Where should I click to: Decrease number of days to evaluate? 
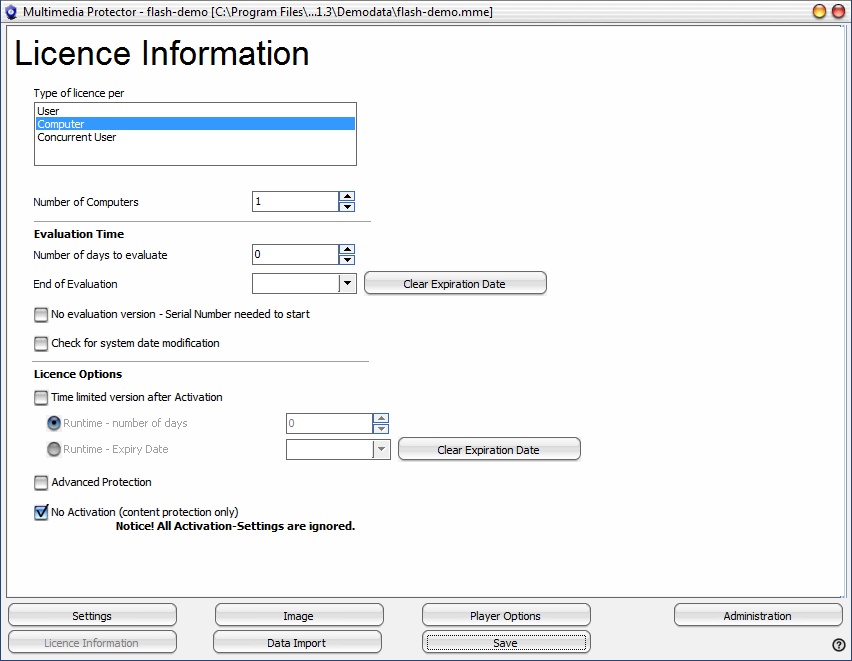click(347, 260)
